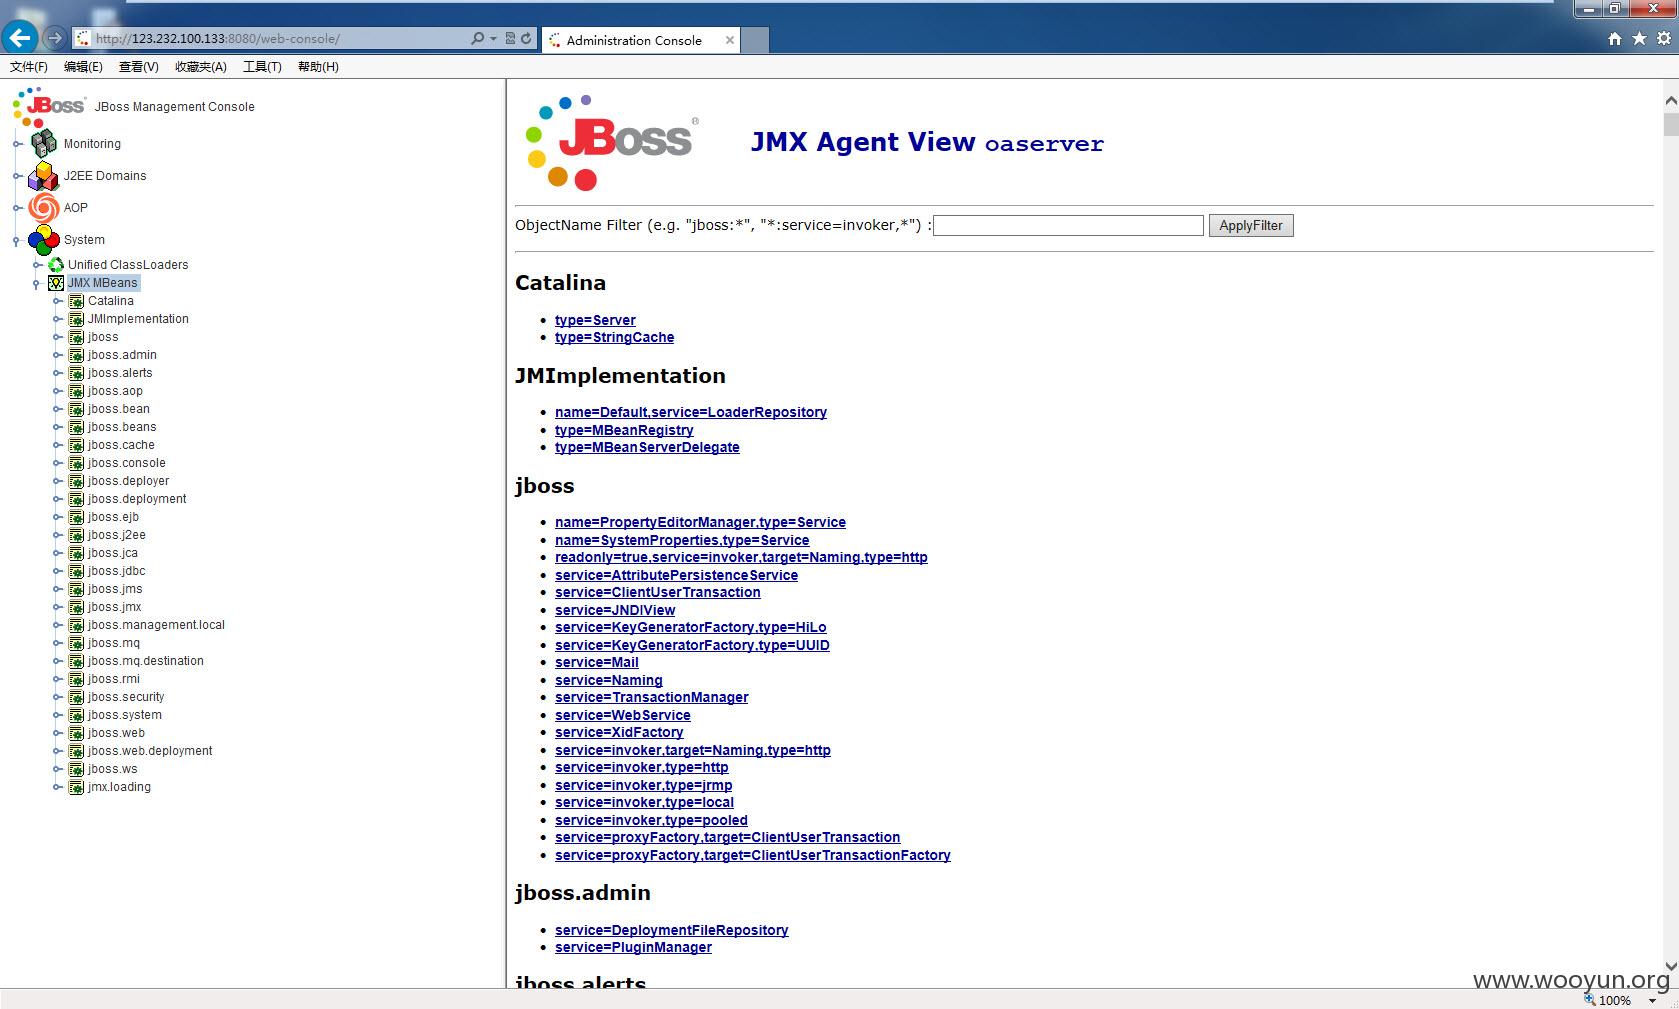Open the 编辑(E) menu
This screenshot has width=1679, height=1009.
(x=83, y=67)
